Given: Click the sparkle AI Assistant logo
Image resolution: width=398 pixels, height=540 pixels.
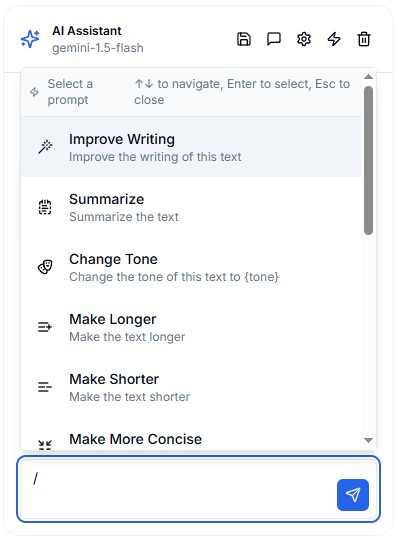Looking at the screenshot, I should 30,39.
